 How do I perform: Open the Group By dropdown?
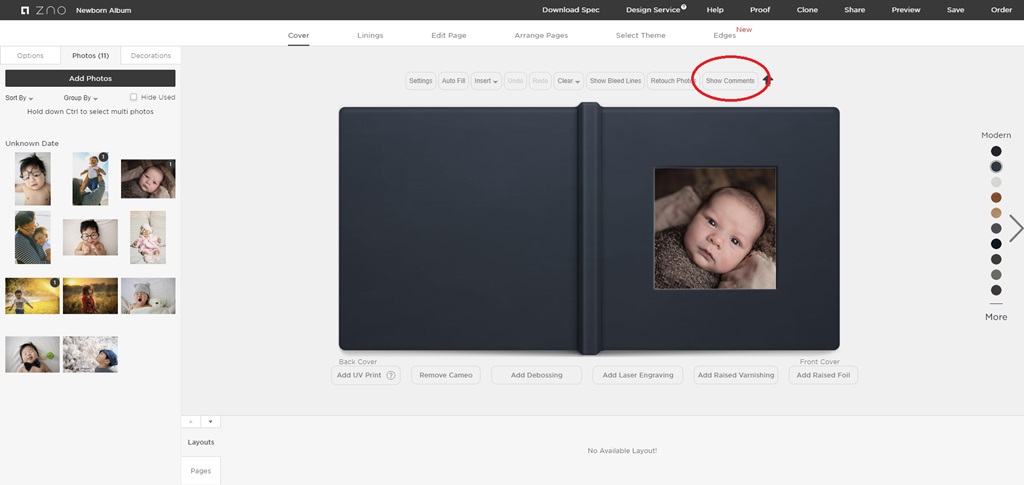point(80,98)
